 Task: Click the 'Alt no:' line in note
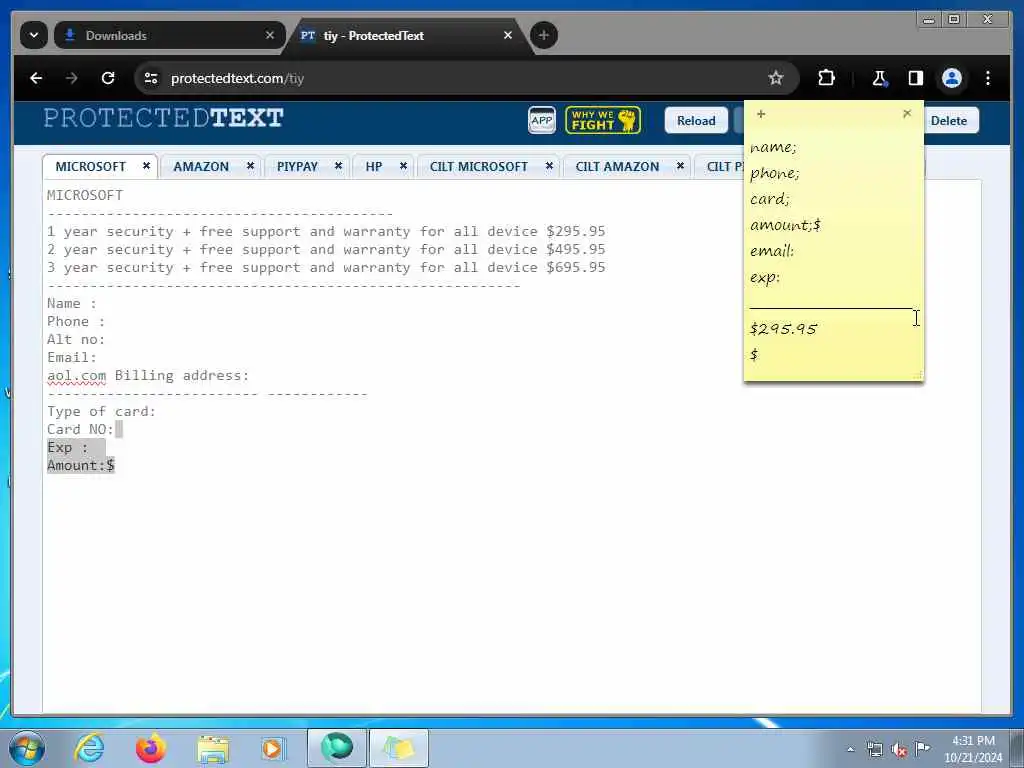click(x=76, y=339)
